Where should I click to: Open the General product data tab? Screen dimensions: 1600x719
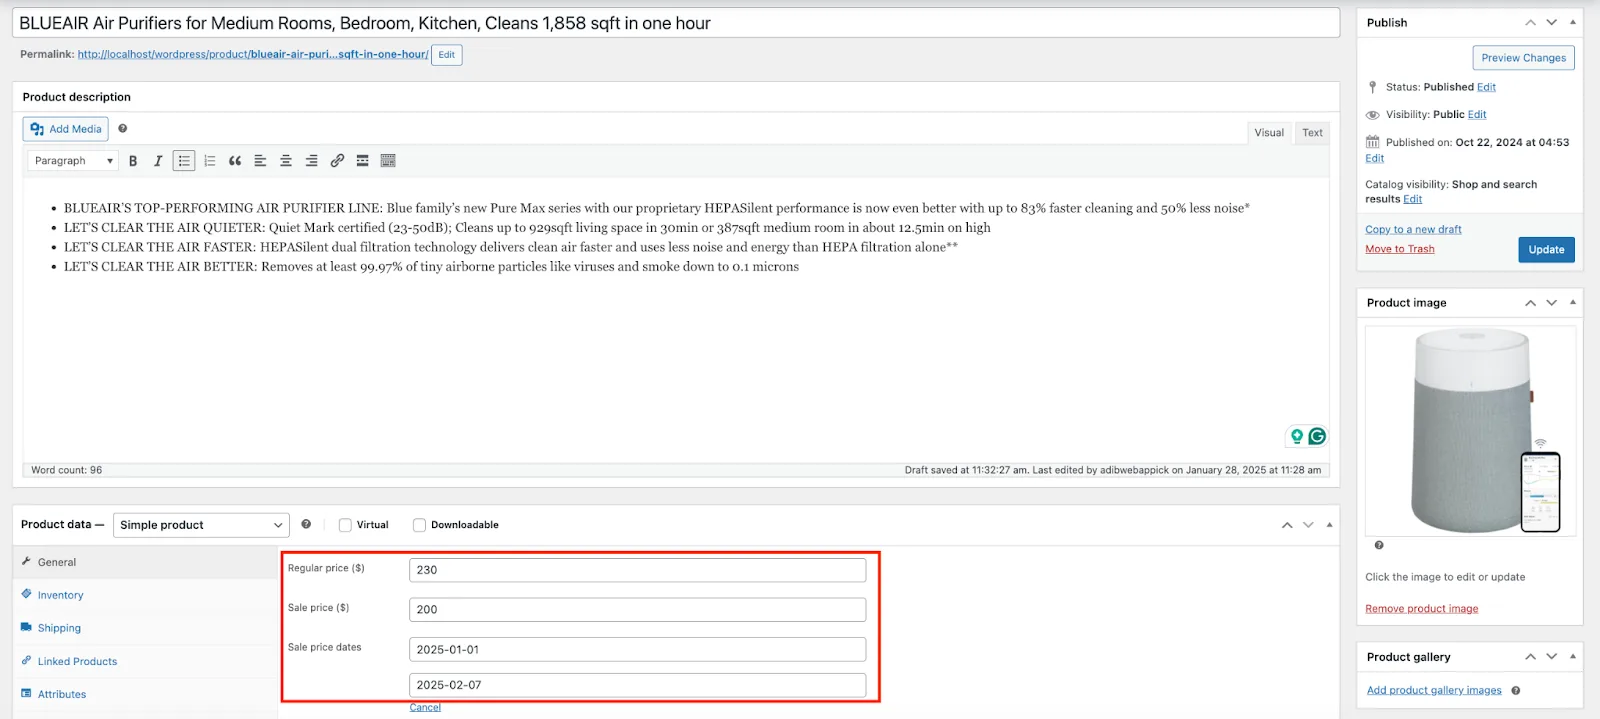145,562
